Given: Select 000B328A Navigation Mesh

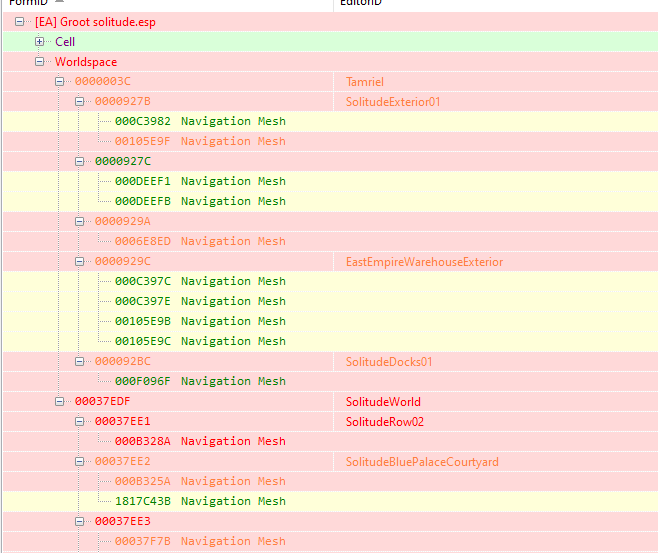Looking at the screenshot, I should (x=200, y=441).
